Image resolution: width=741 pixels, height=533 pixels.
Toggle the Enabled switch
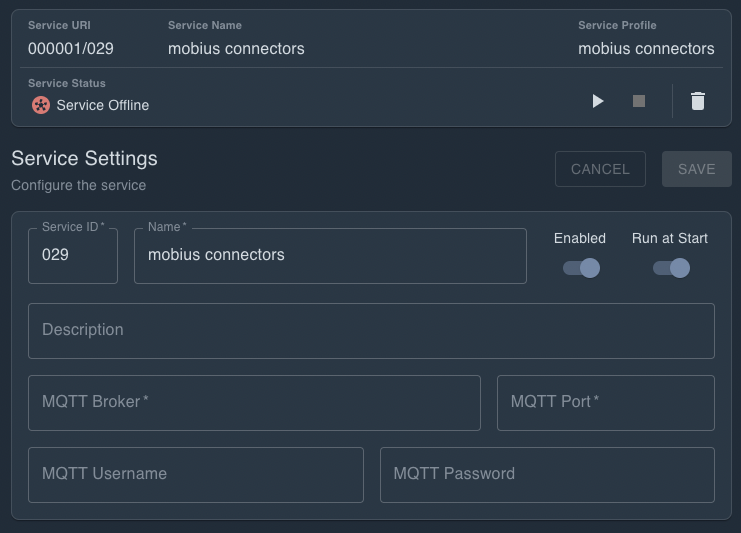point(581,268)
